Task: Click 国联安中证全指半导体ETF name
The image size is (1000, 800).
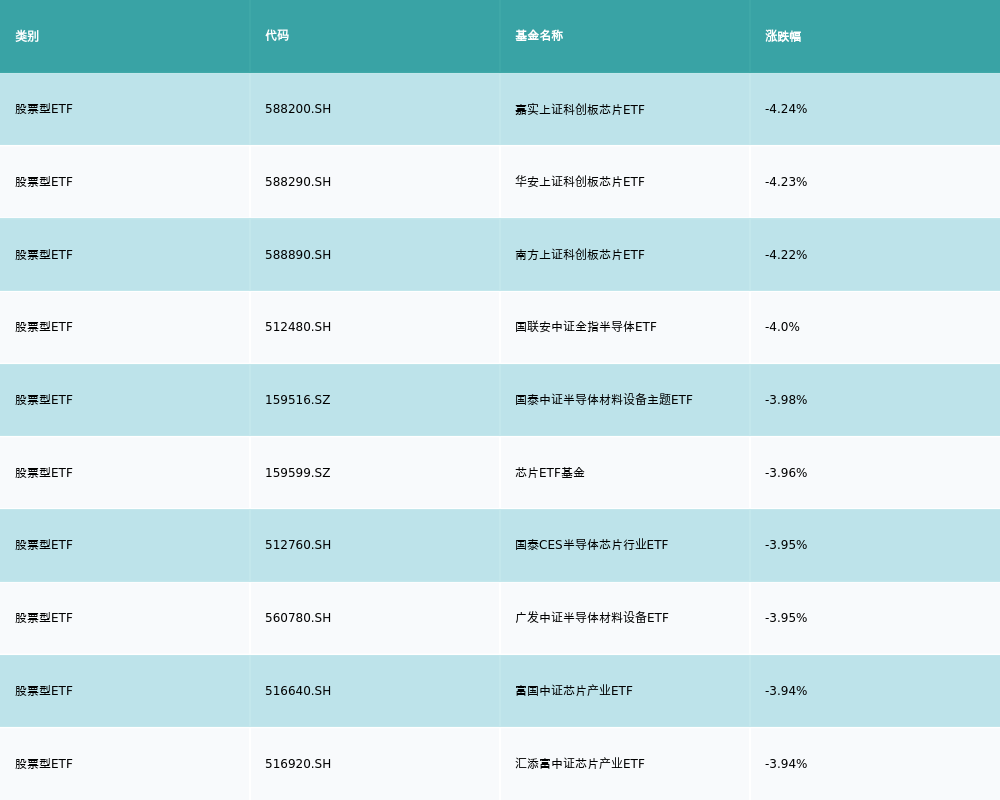Action: [x=586, y=327]
